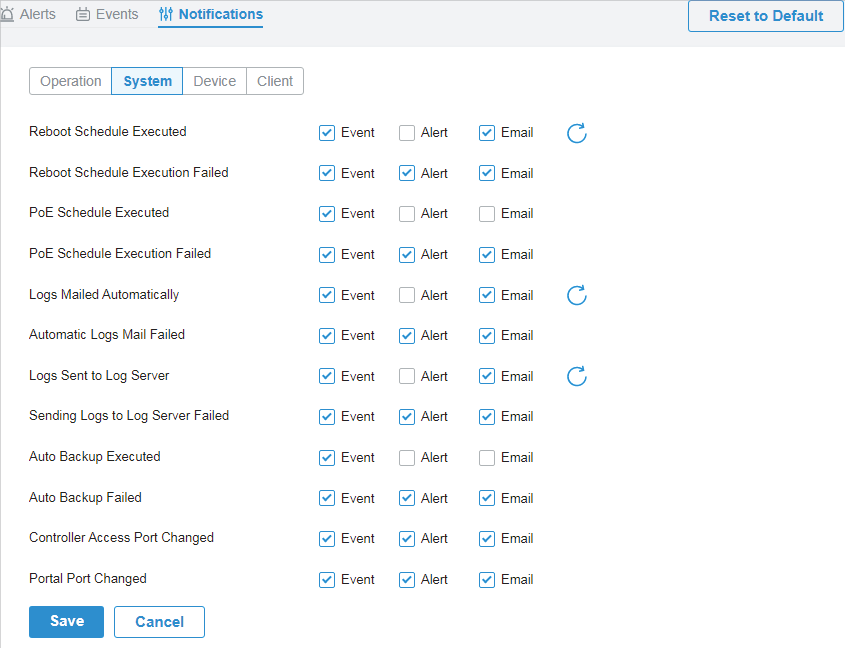Switch to the Operation tab
Screen dimensions: 845x648
(x=71, y=81)
